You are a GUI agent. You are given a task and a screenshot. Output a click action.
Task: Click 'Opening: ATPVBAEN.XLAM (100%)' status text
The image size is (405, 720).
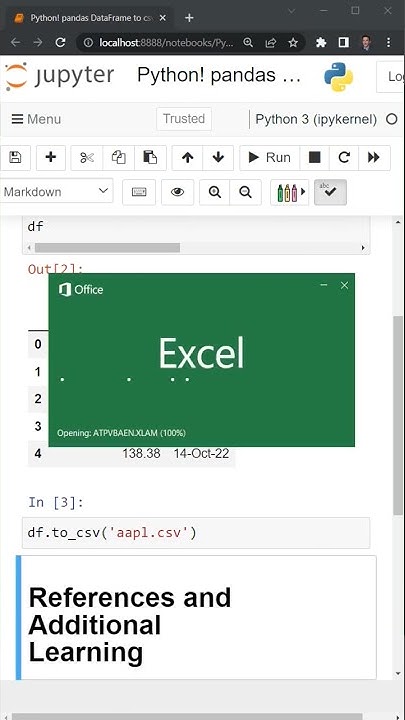(121, 433)
